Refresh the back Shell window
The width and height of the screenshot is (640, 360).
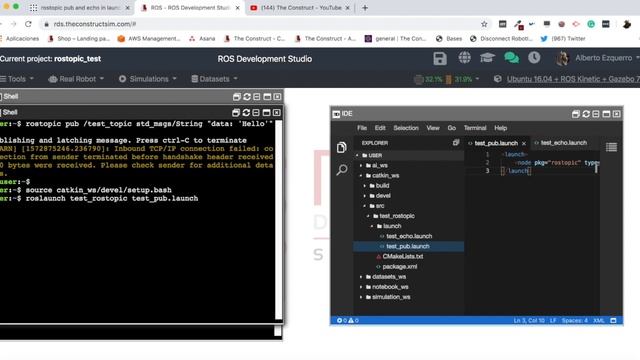247,97
